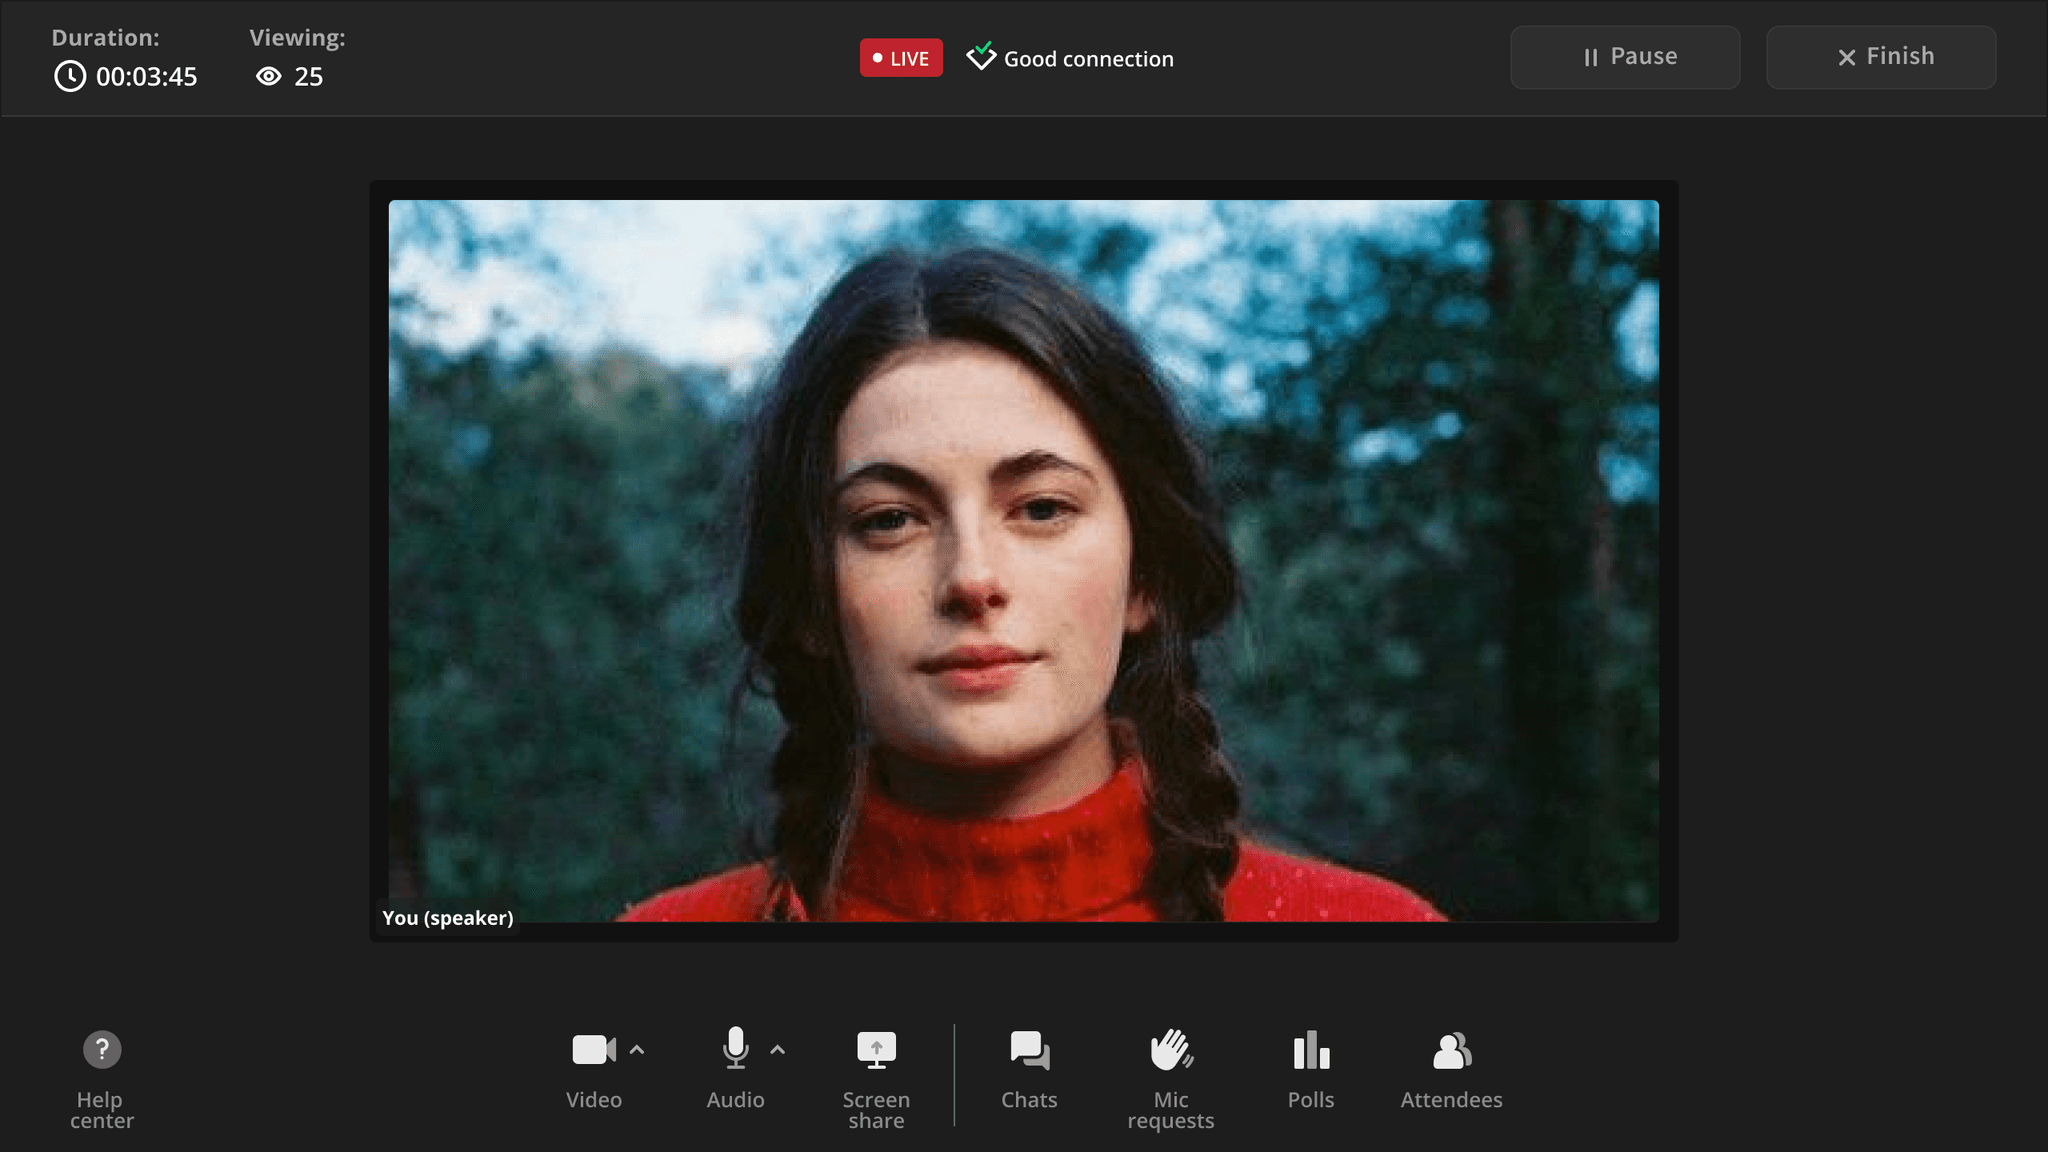Open Mic requests raised-hand icon
The height and width of the screenshot is (1152, 2048).
pos(1170,1050)
